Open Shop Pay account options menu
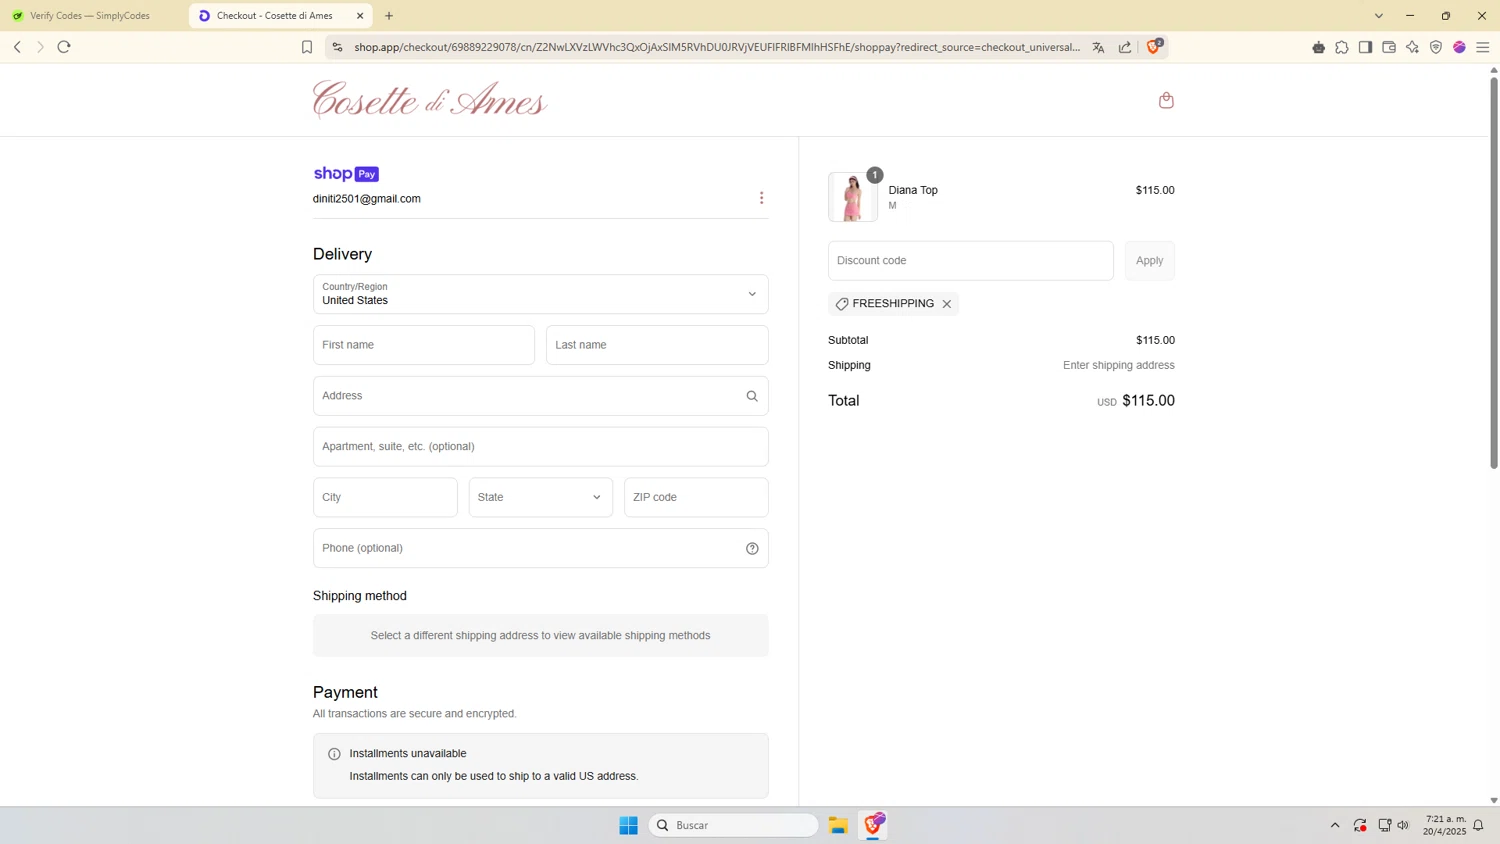1500x844 pixels. [761, 198]
